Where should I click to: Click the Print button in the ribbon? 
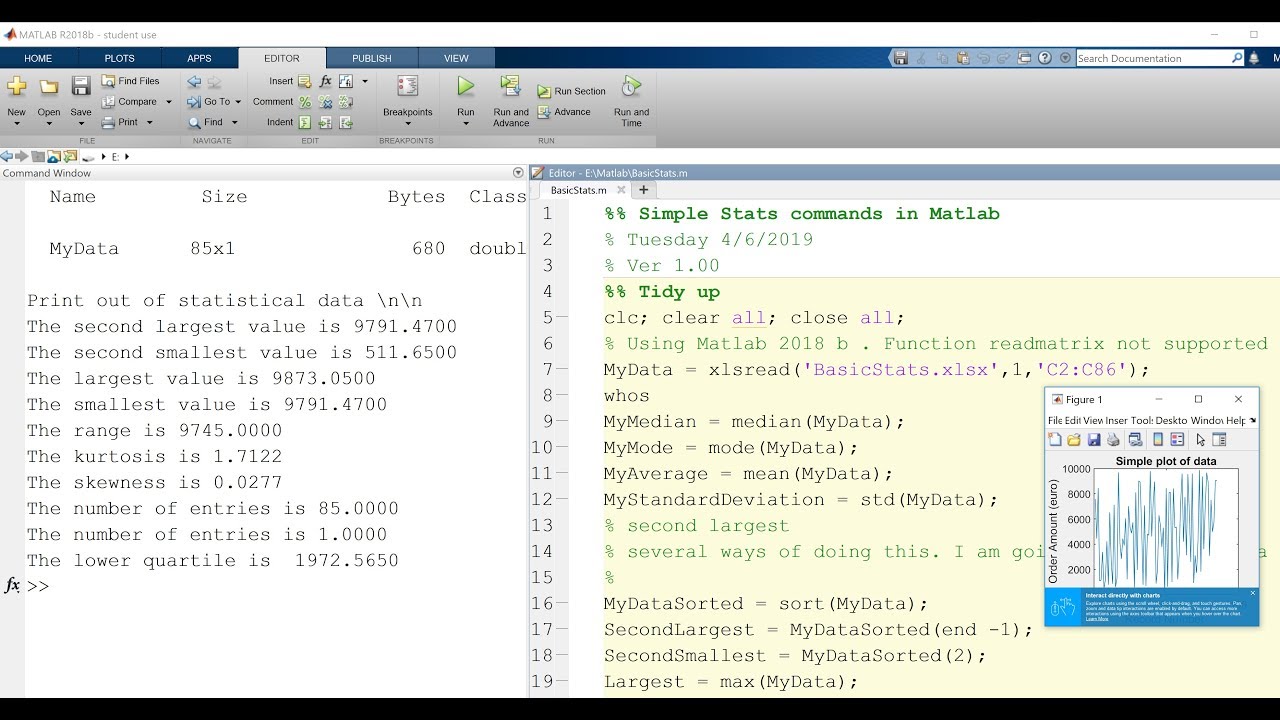(x=120, y=122)
